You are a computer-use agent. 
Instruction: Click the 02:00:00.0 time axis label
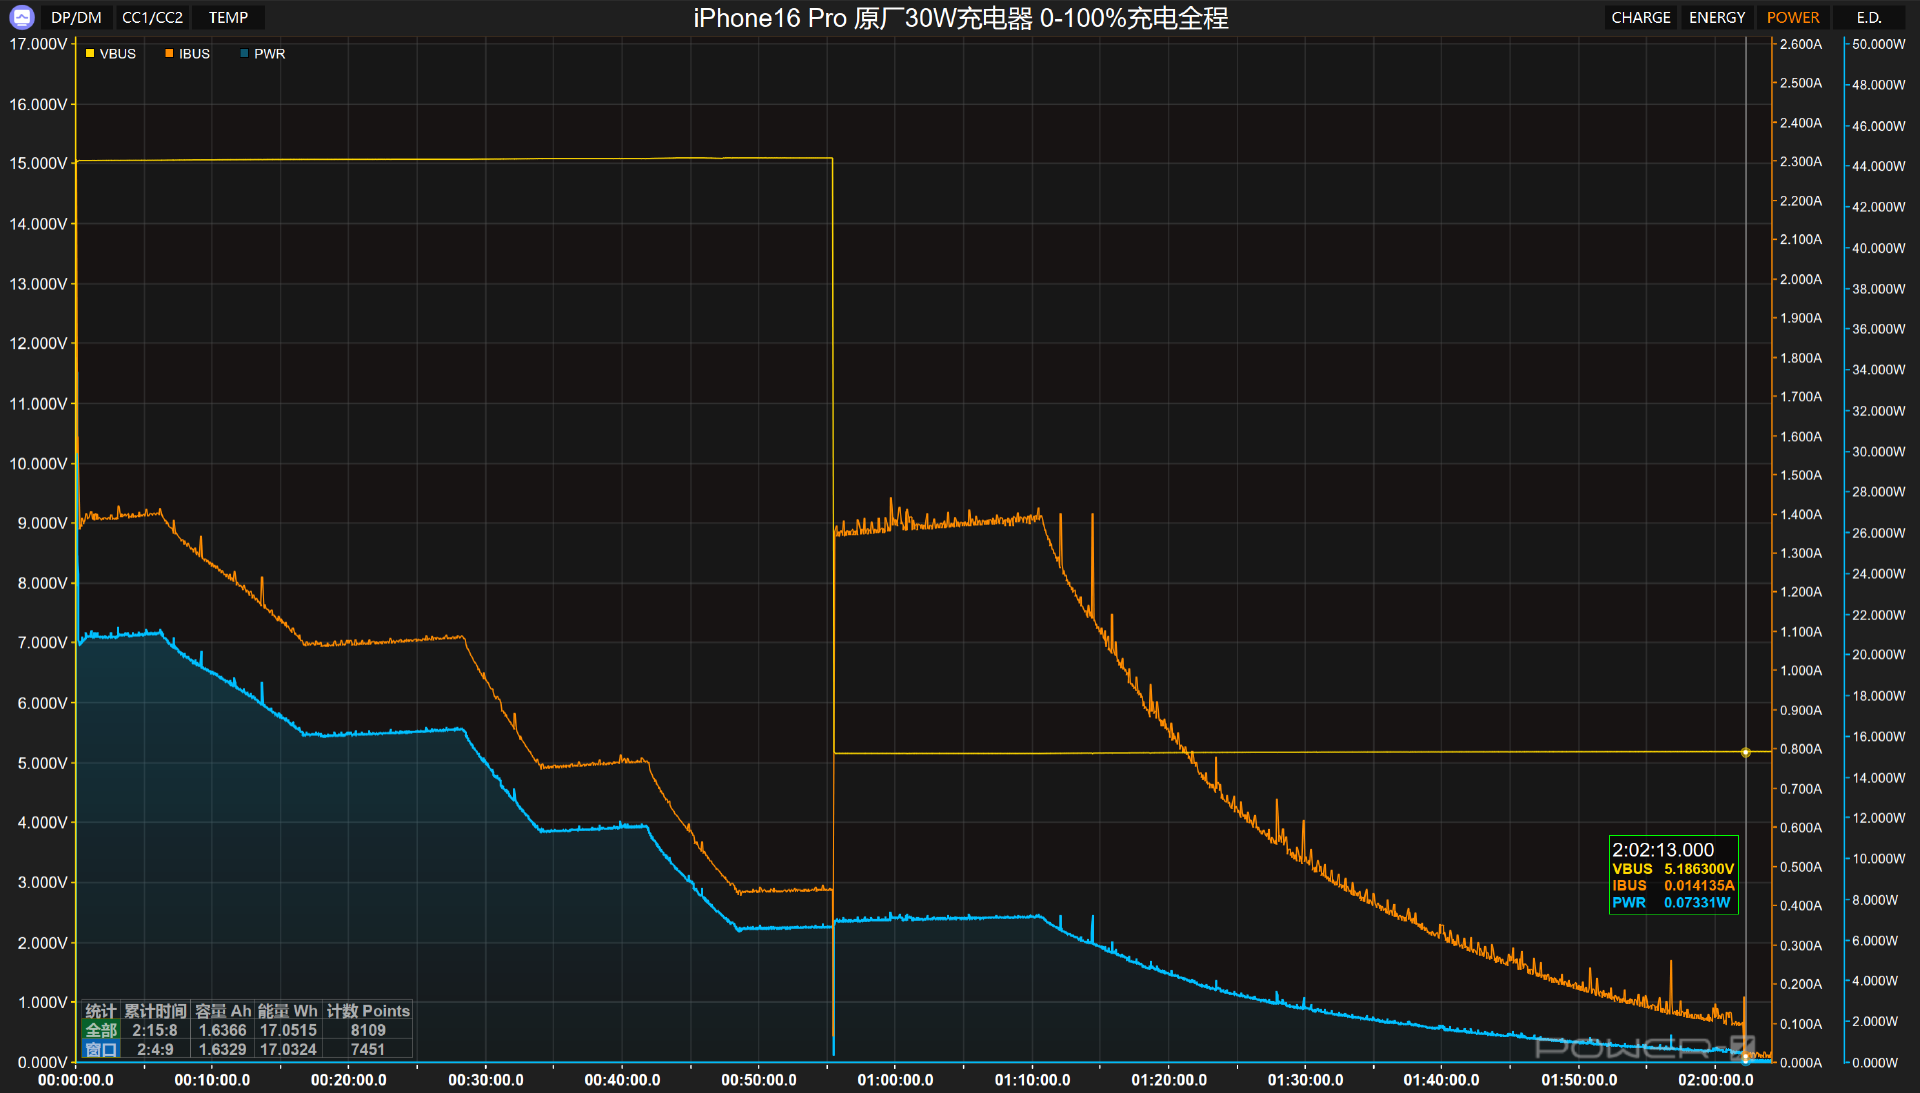(1716, 1080)
